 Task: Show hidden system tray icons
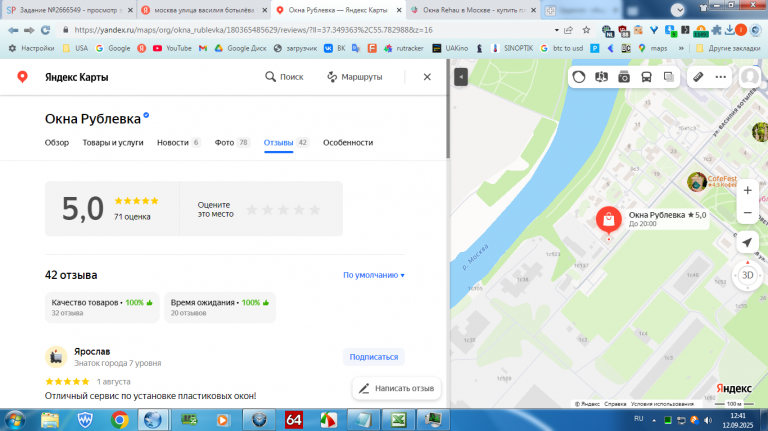click(x=654, y=420)
